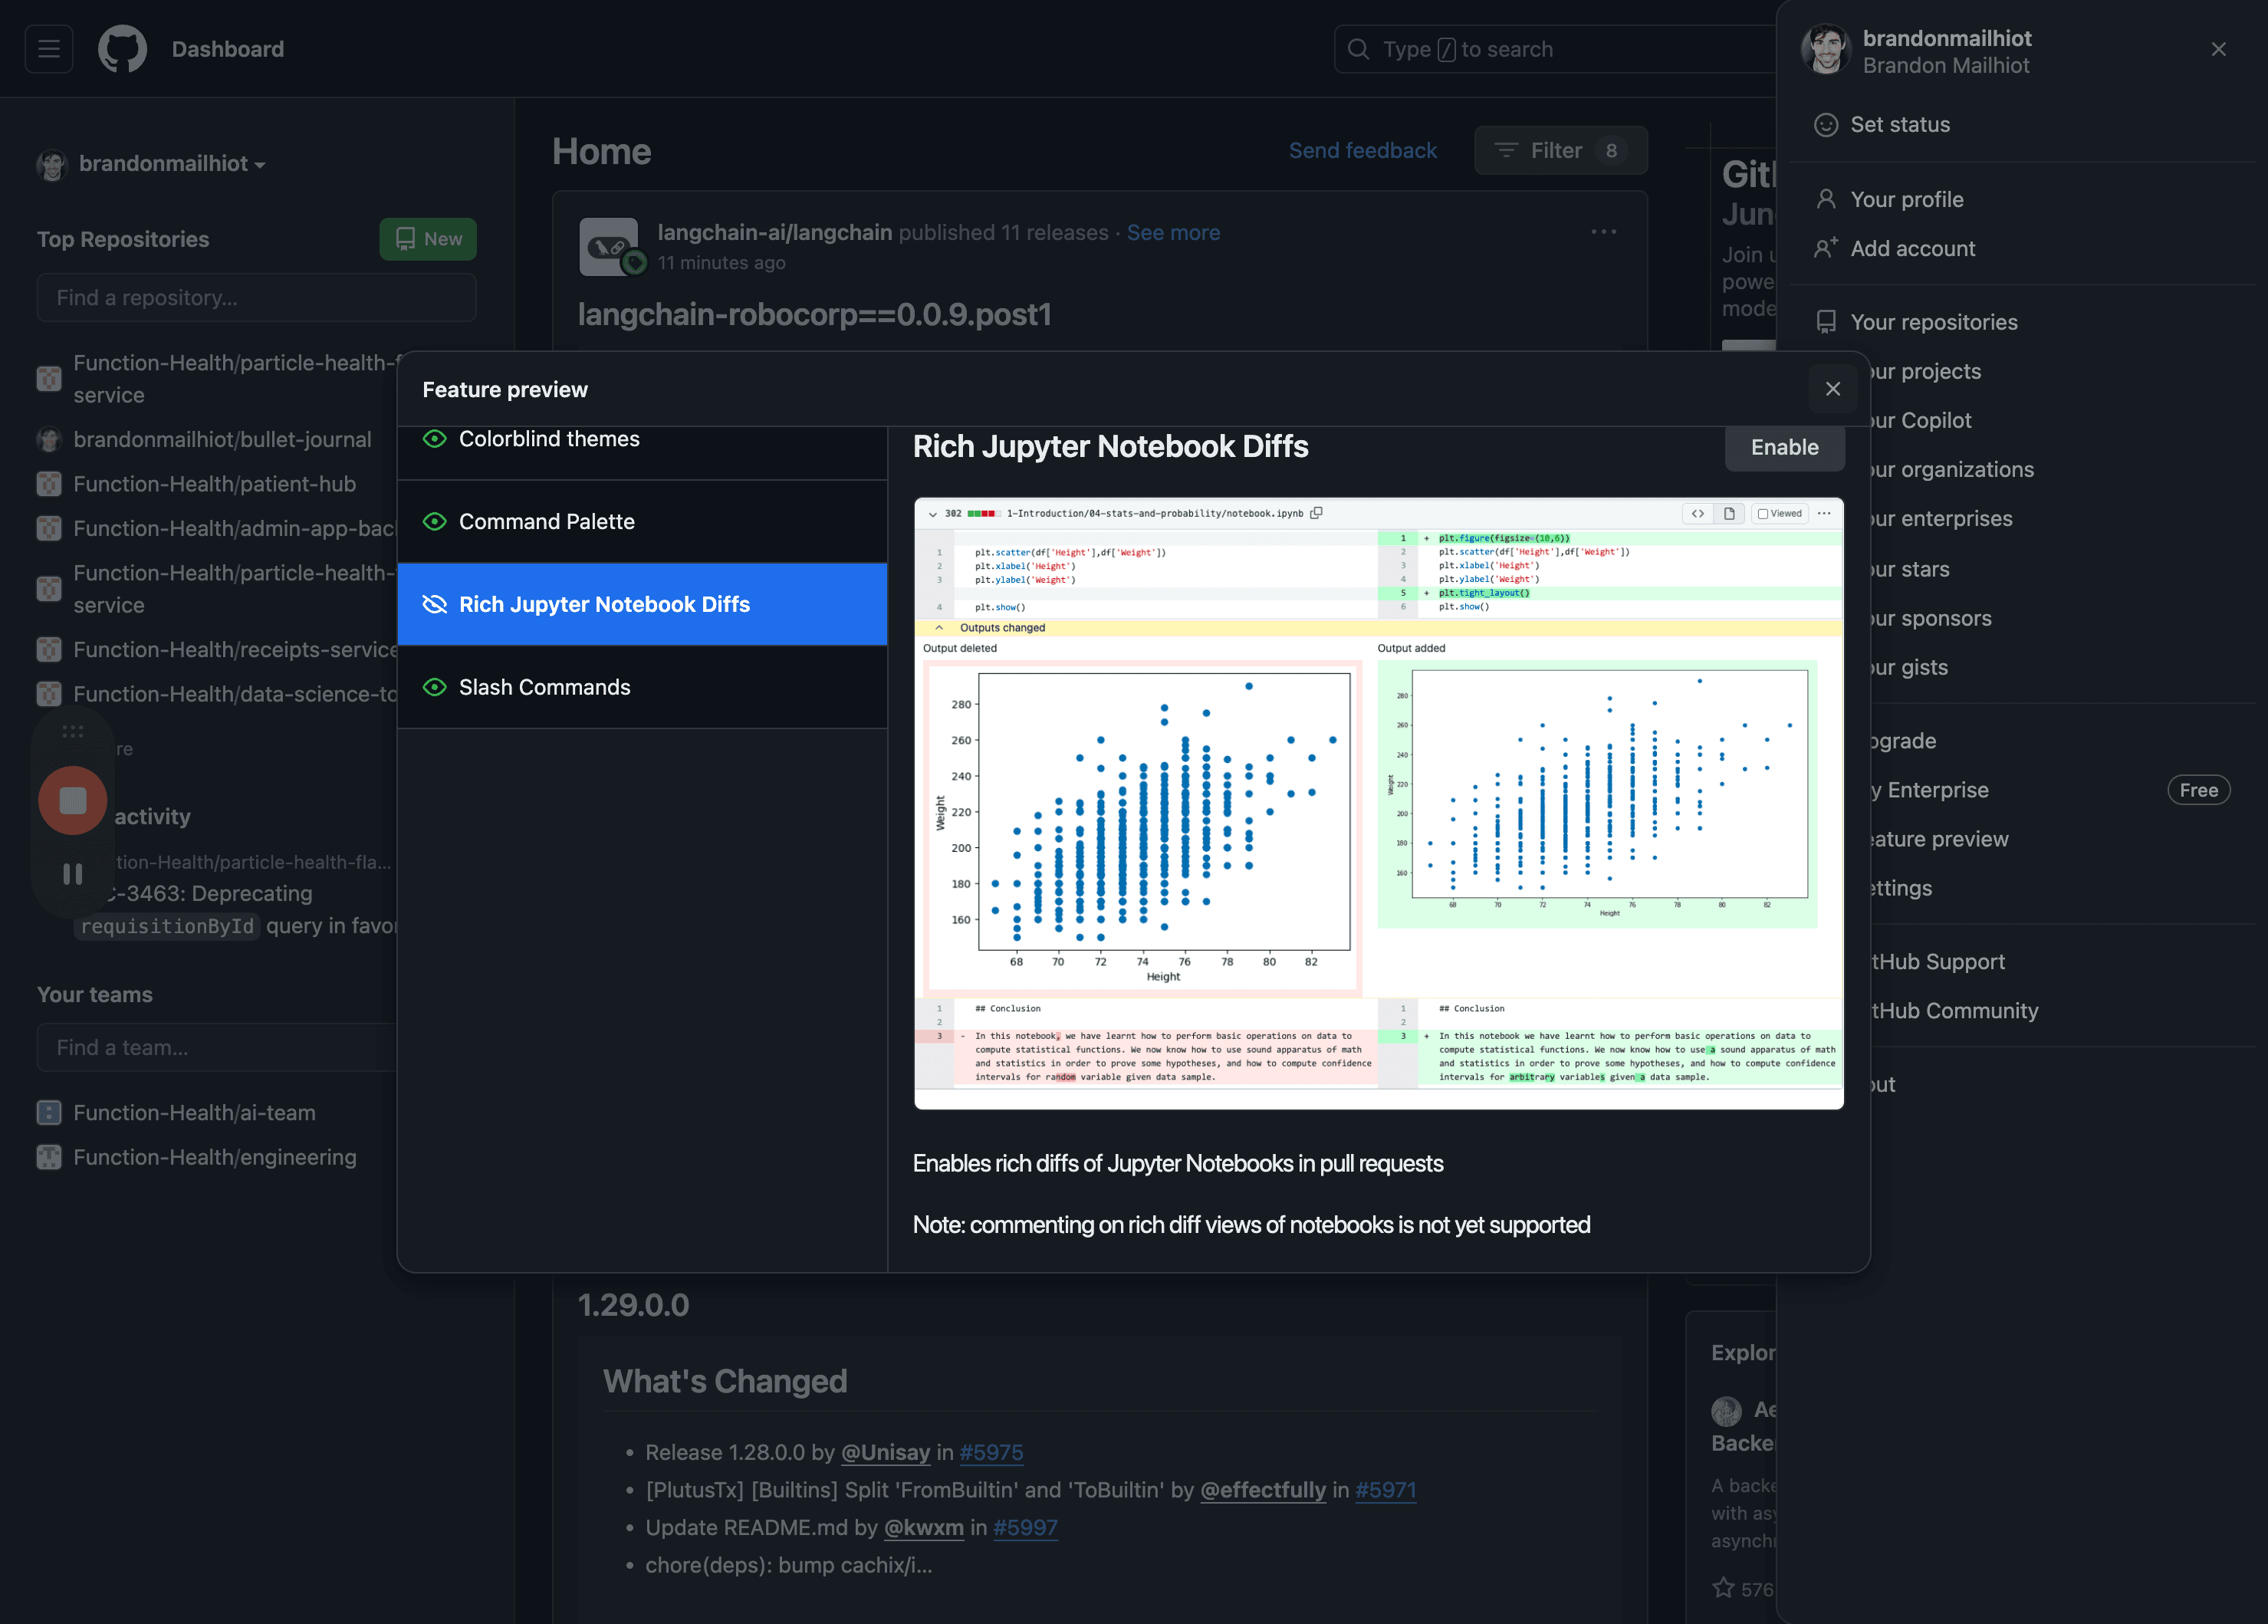Open pull request #5975 link
Viewport: 2268px width, 1624px height.
pos(991,1452)
